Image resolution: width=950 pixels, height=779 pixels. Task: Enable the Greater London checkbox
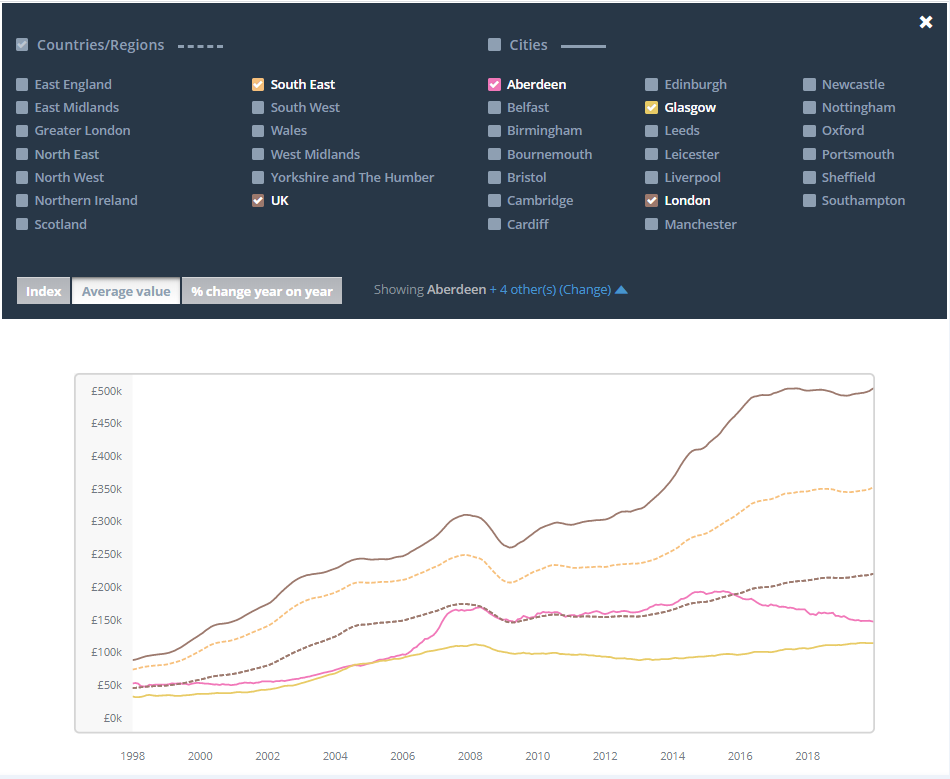coord(22,131)
